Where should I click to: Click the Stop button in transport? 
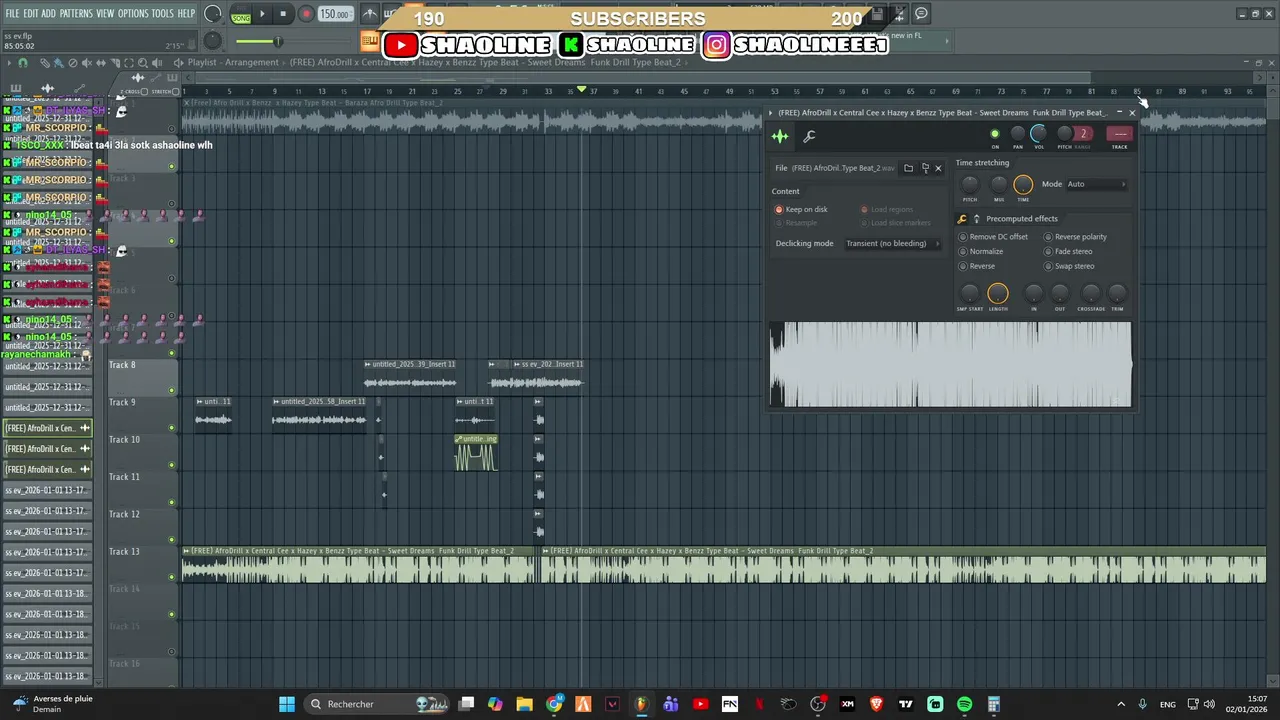(284, 14)
